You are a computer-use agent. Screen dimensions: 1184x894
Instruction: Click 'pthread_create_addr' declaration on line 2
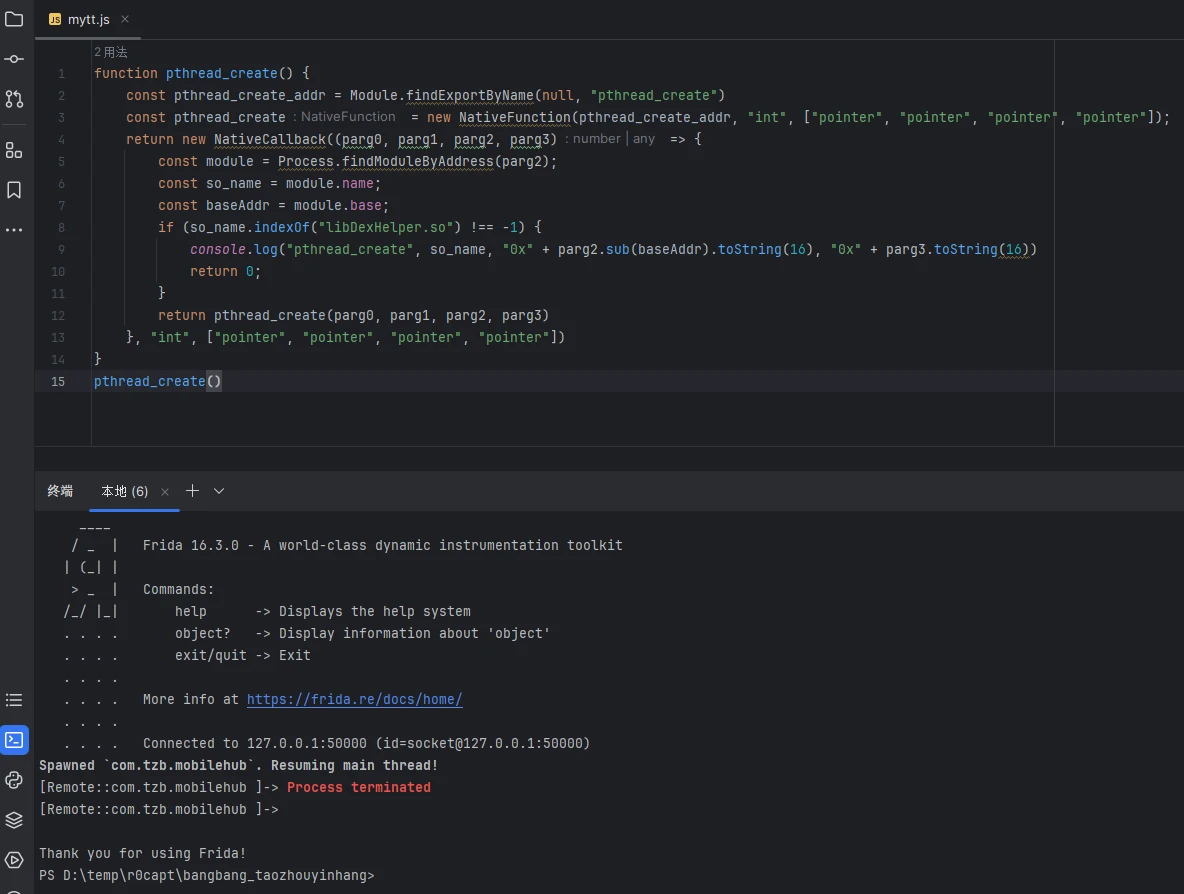click(249, 95)
